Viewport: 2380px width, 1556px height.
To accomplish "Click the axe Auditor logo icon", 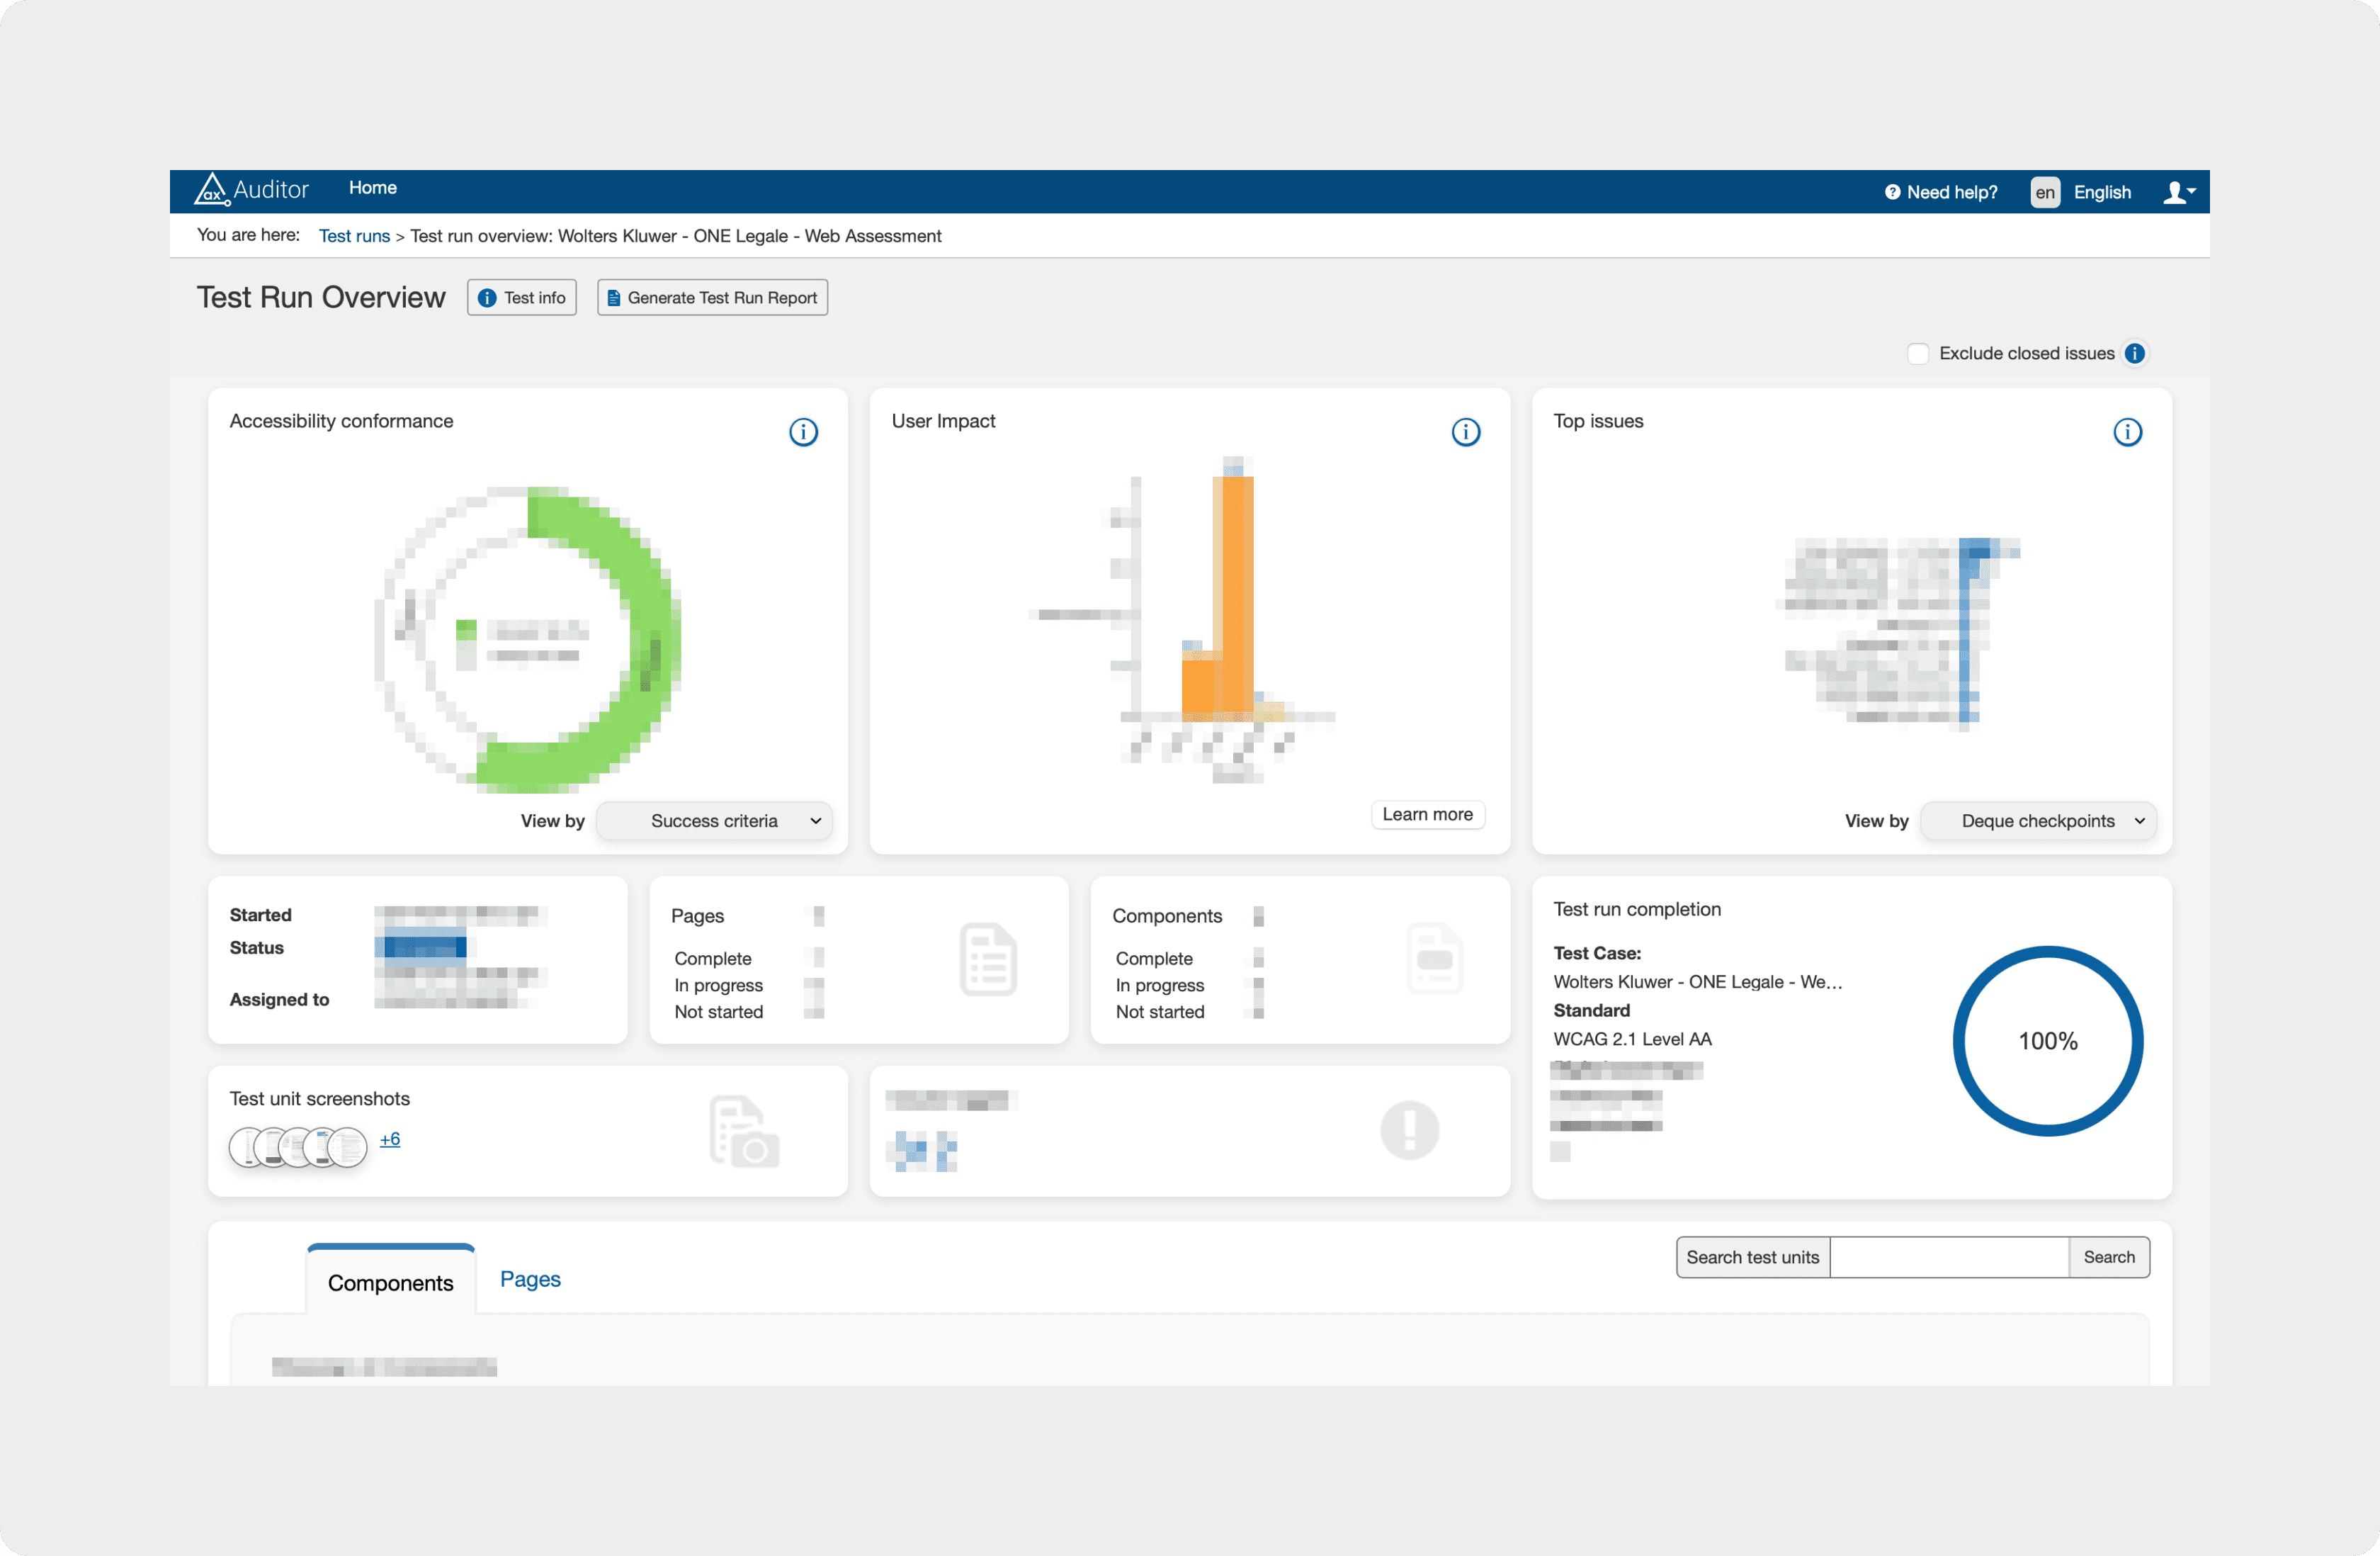I will [x=212, y=188].
